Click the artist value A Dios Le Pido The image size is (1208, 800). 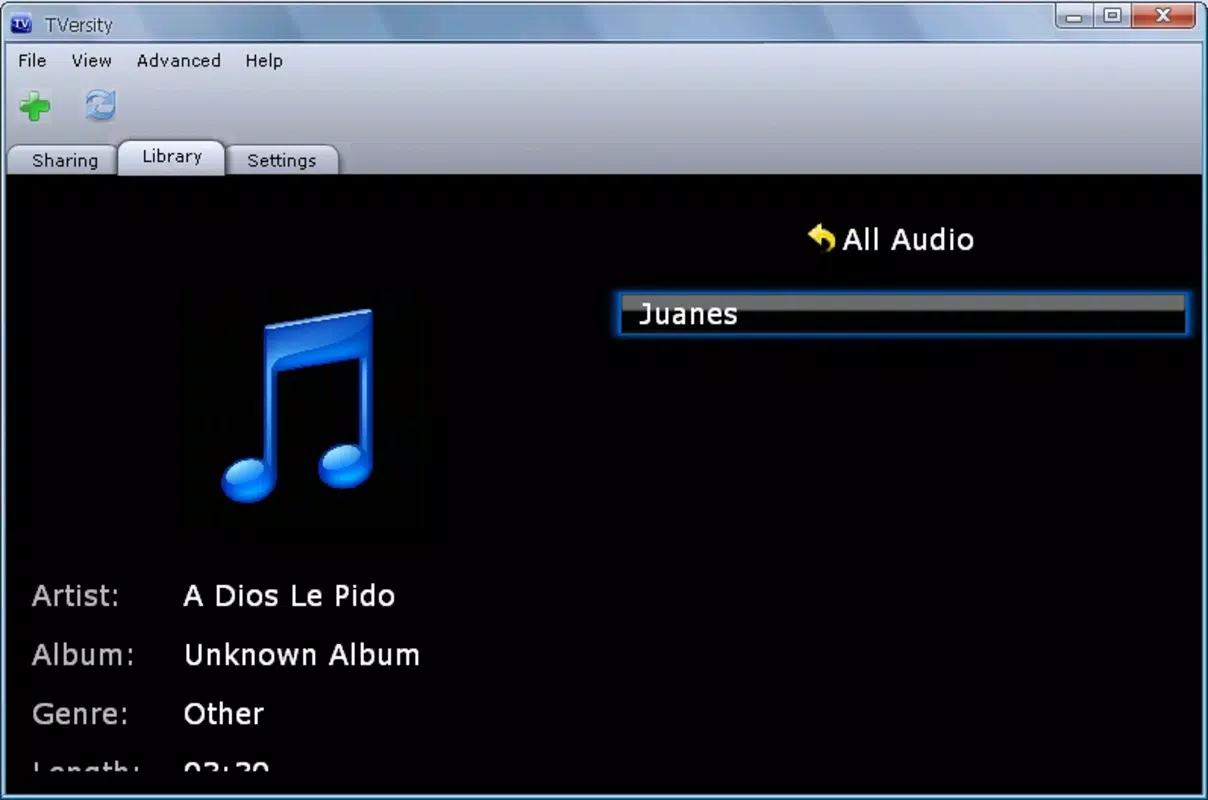coord(289,596)
